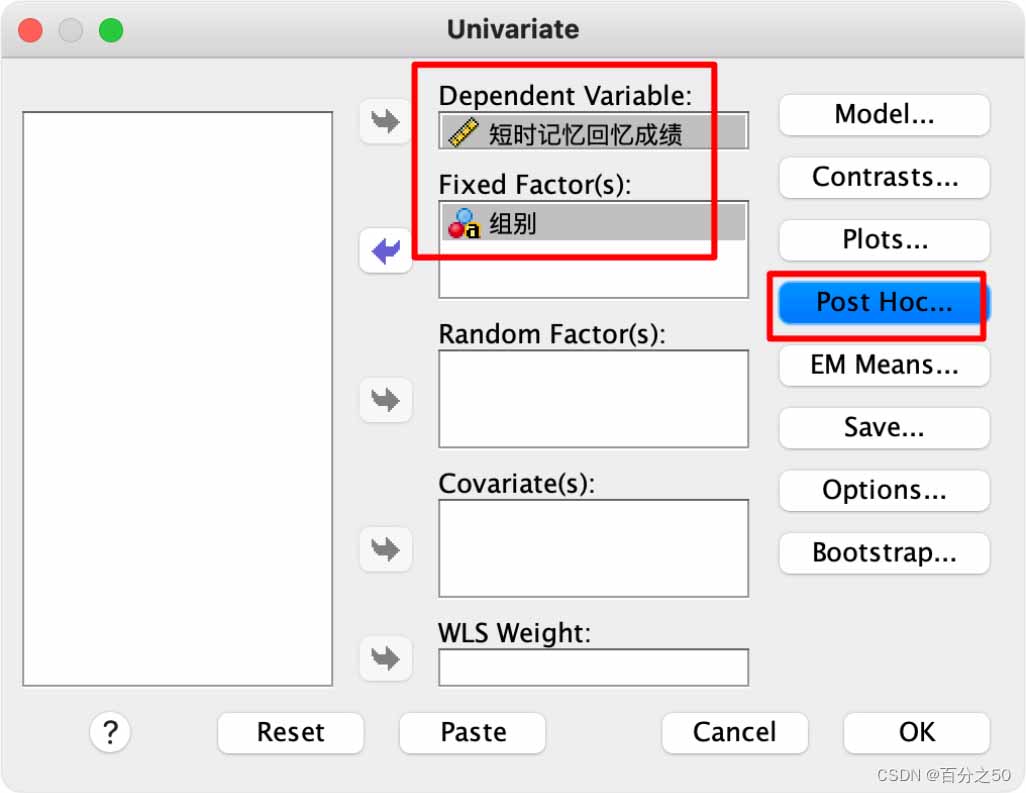This screenshot has height=793, width=1026.
Task: Open the Contrasts... settings
Action: 884,177
